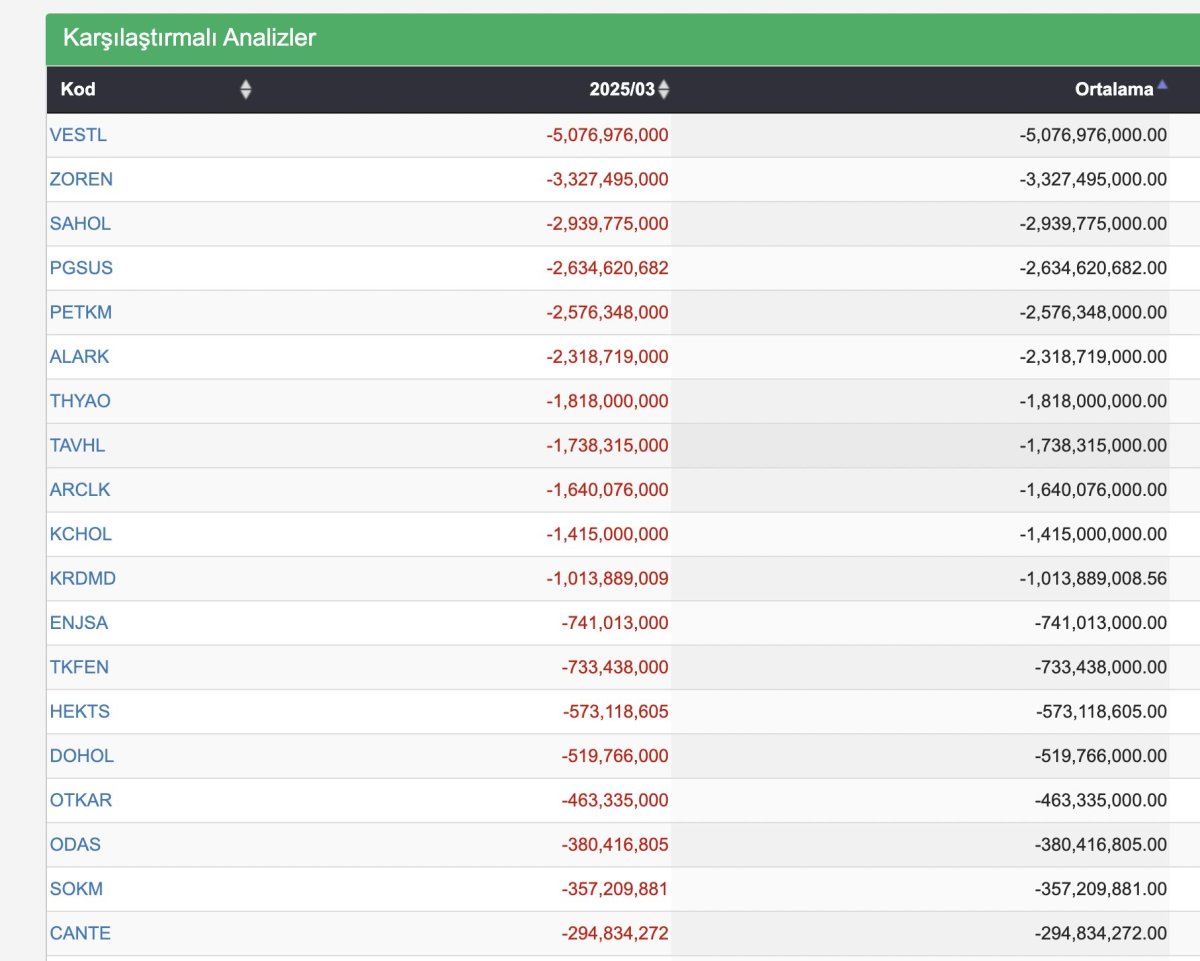Select the THYAO code link
The height and width of the screenshot is (961, 1200).
[x=80, y=401]
